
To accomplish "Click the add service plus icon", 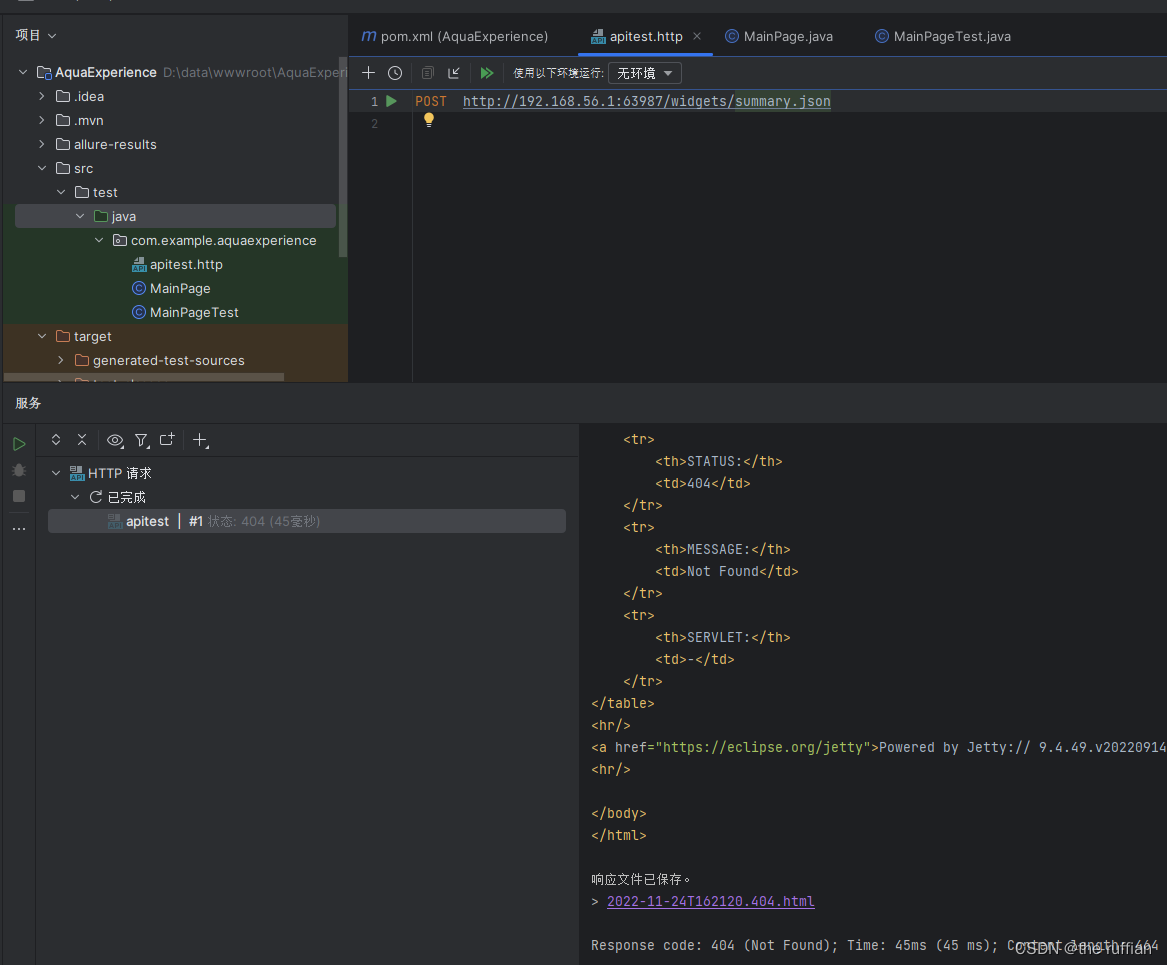I will pos(200,440).
